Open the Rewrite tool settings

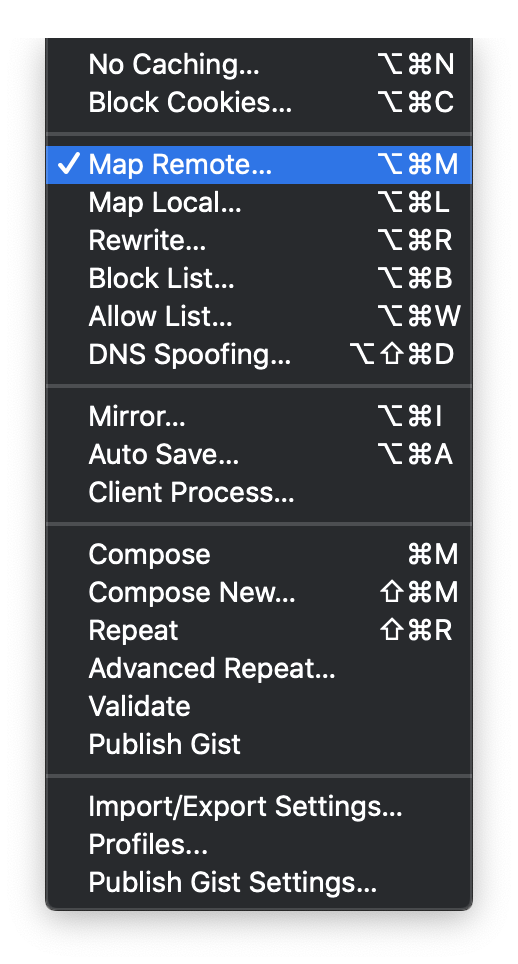pos(259,240)
